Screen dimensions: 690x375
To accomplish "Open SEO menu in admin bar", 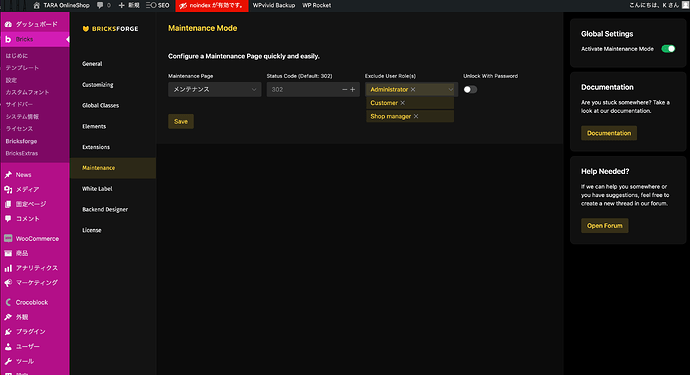I will coord(158,5).
